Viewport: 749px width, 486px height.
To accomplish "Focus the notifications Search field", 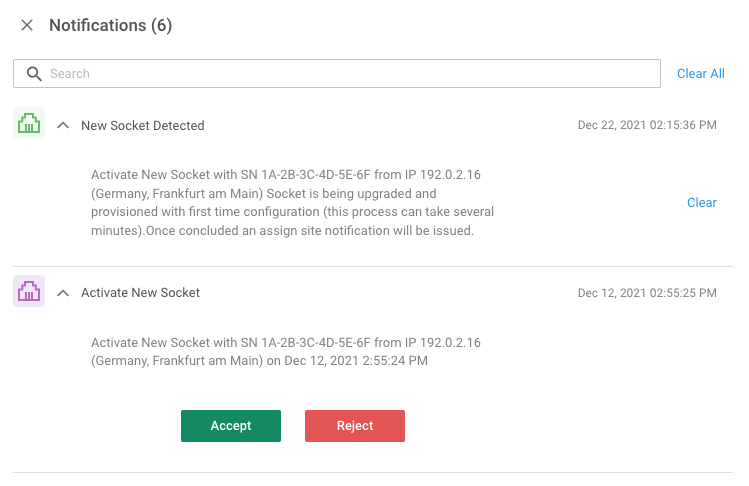I will point(350,74).
